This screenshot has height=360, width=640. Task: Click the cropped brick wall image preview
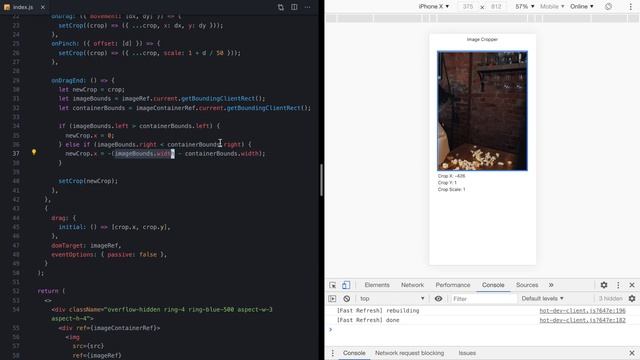pyautogui.click(x=482, y=111)
